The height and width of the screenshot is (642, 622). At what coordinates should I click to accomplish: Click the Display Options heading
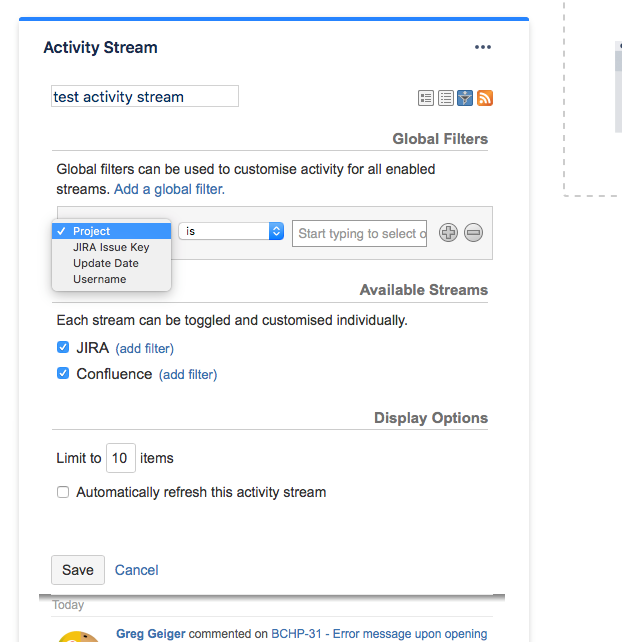[431, 418]
